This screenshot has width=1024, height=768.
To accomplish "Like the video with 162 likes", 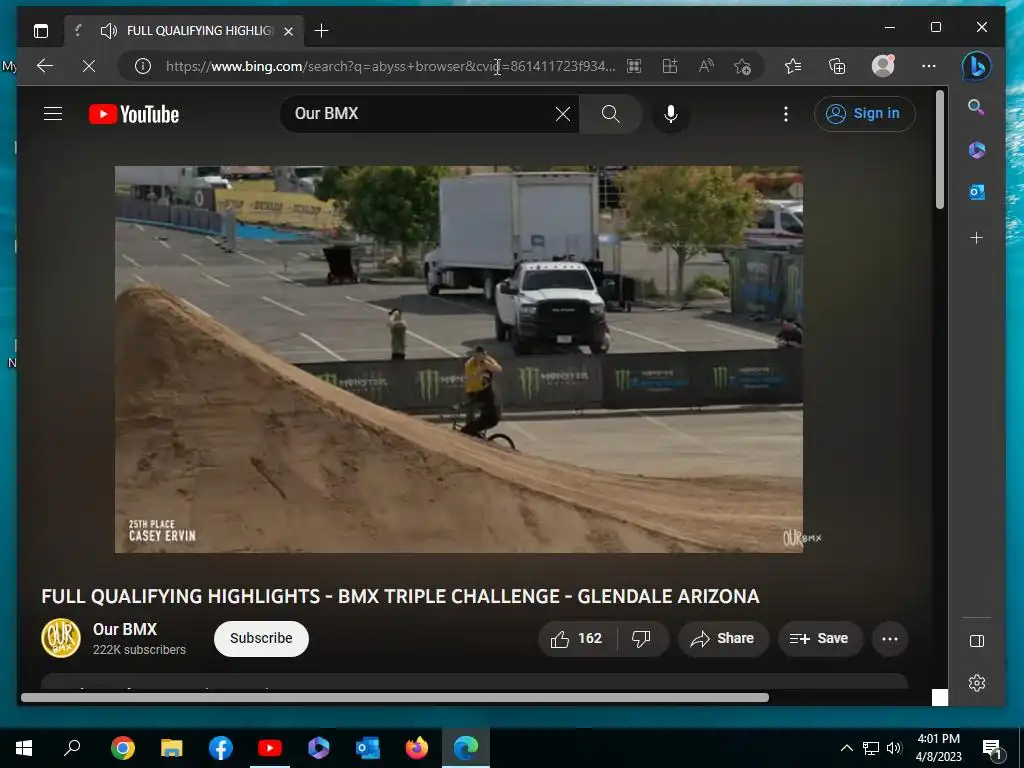I will point(577,639).
